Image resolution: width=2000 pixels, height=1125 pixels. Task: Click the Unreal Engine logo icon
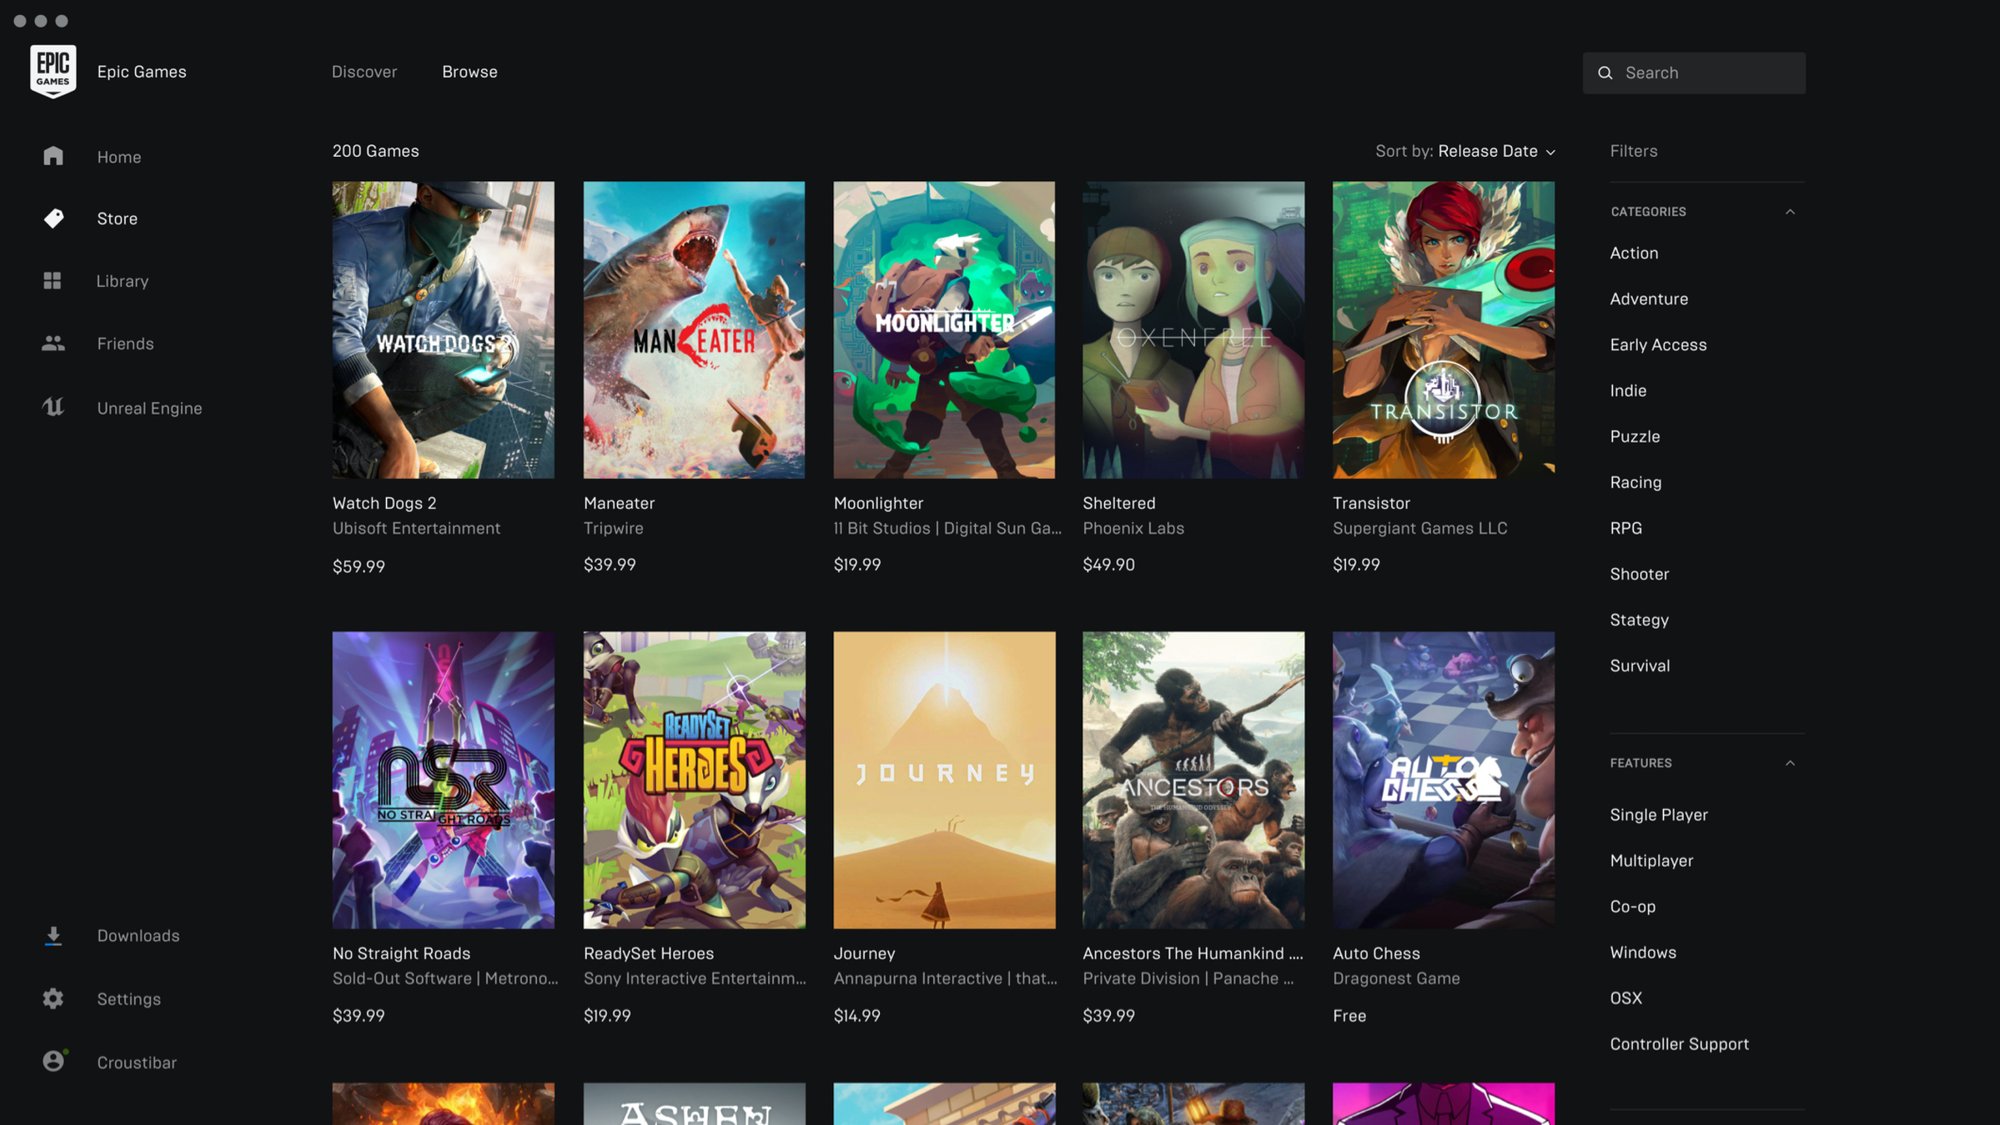tap(53, 407)
